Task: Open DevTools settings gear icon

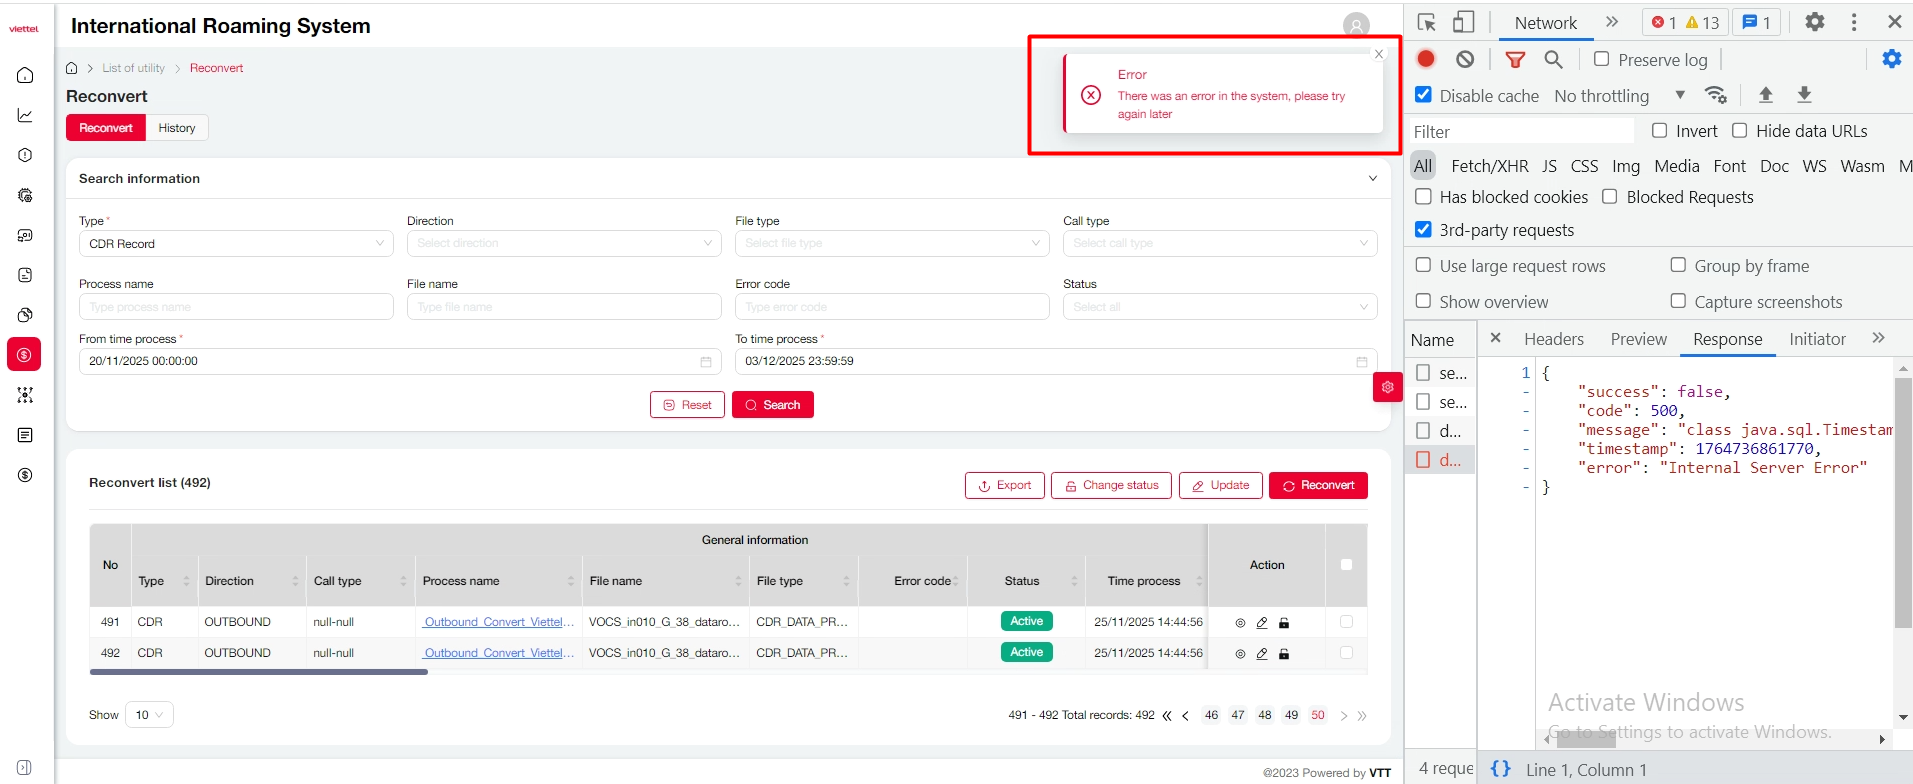Action: (1814, 22)
